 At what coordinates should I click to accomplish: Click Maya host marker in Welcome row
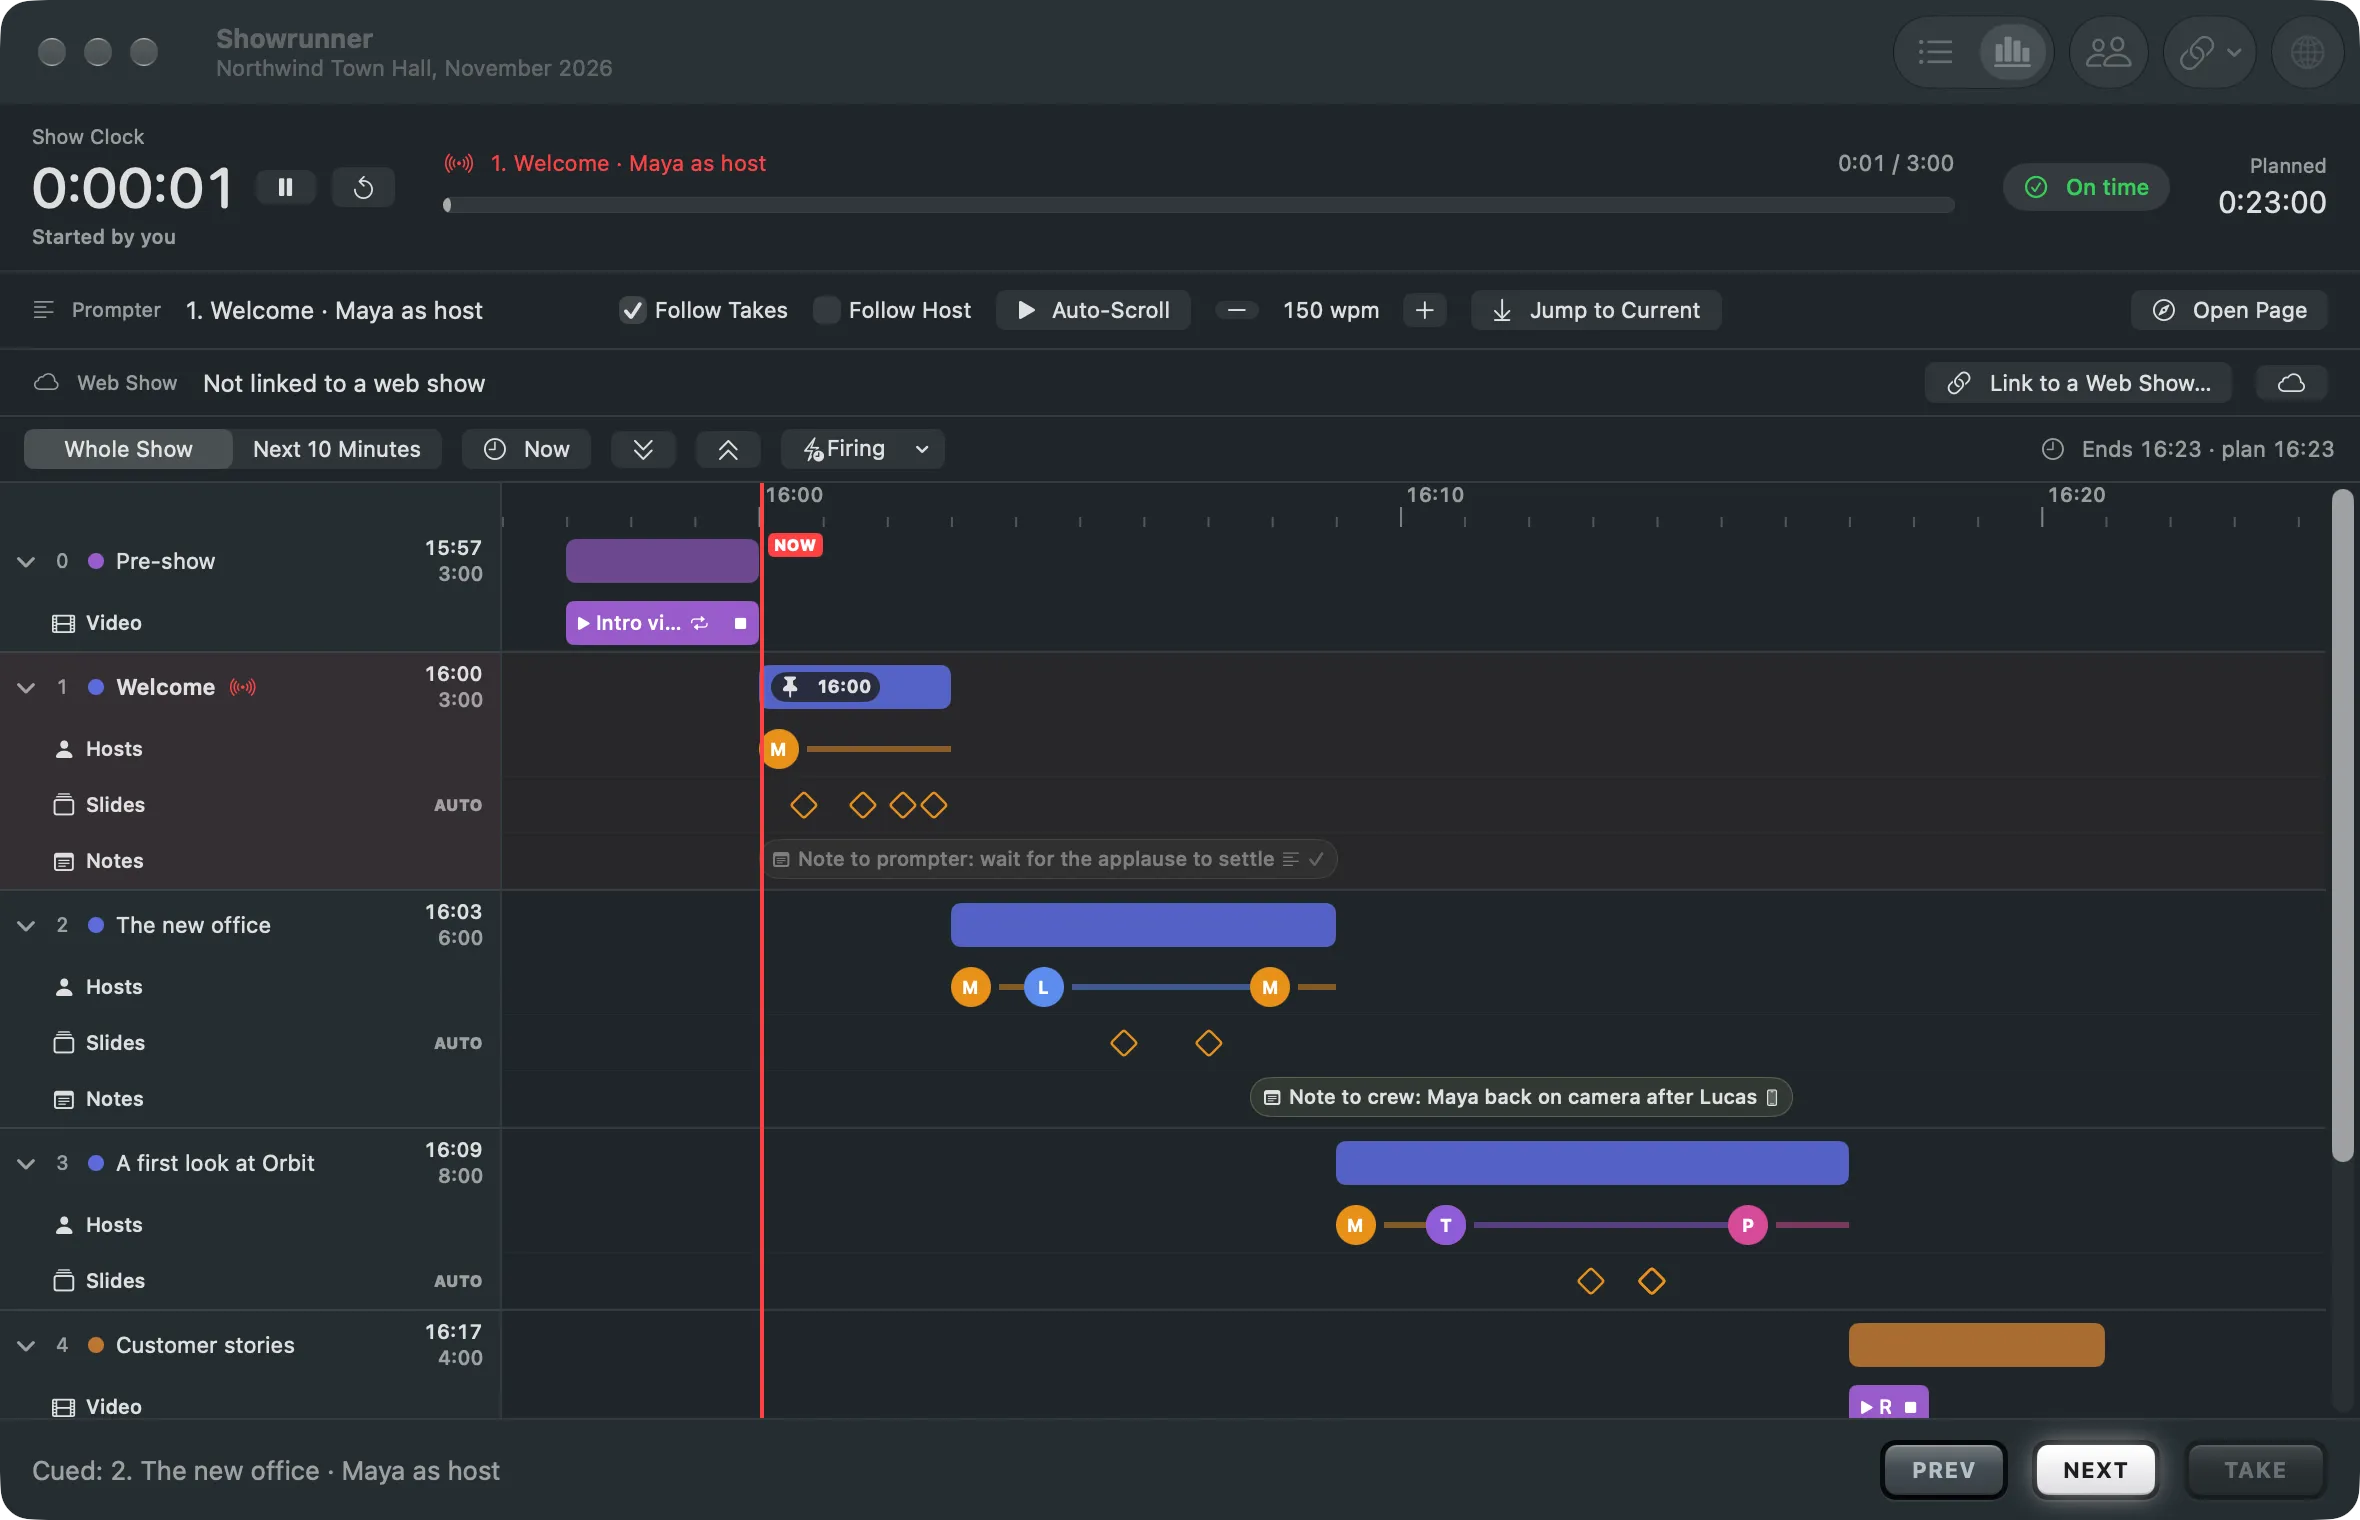coord(779,749)
